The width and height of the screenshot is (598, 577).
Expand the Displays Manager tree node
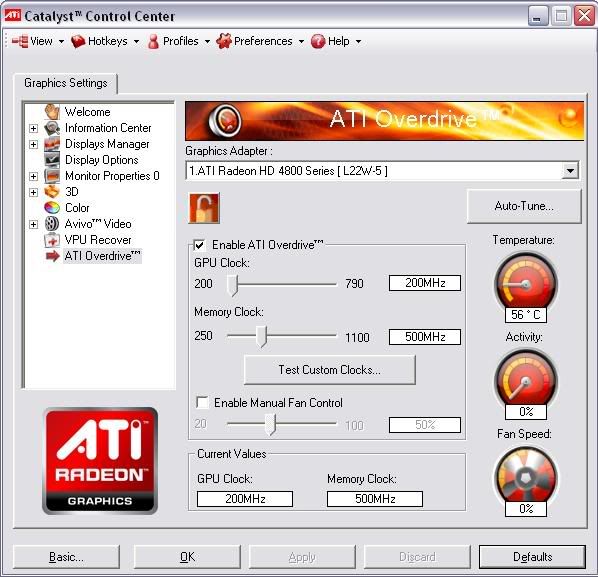(x=34, y=144)
